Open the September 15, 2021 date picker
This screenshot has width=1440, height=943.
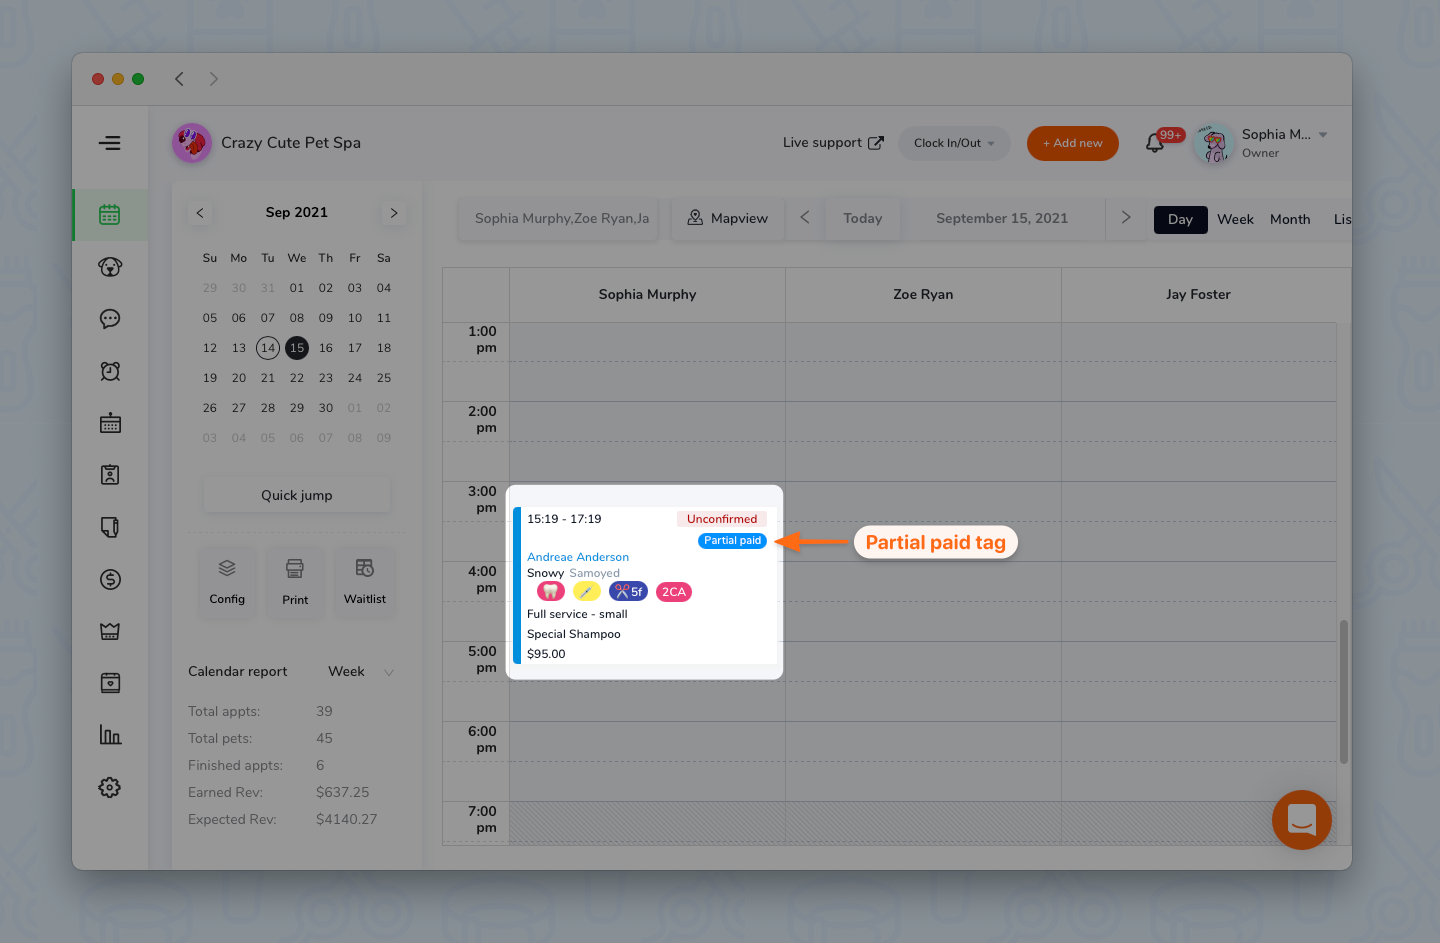point(1002,219)
